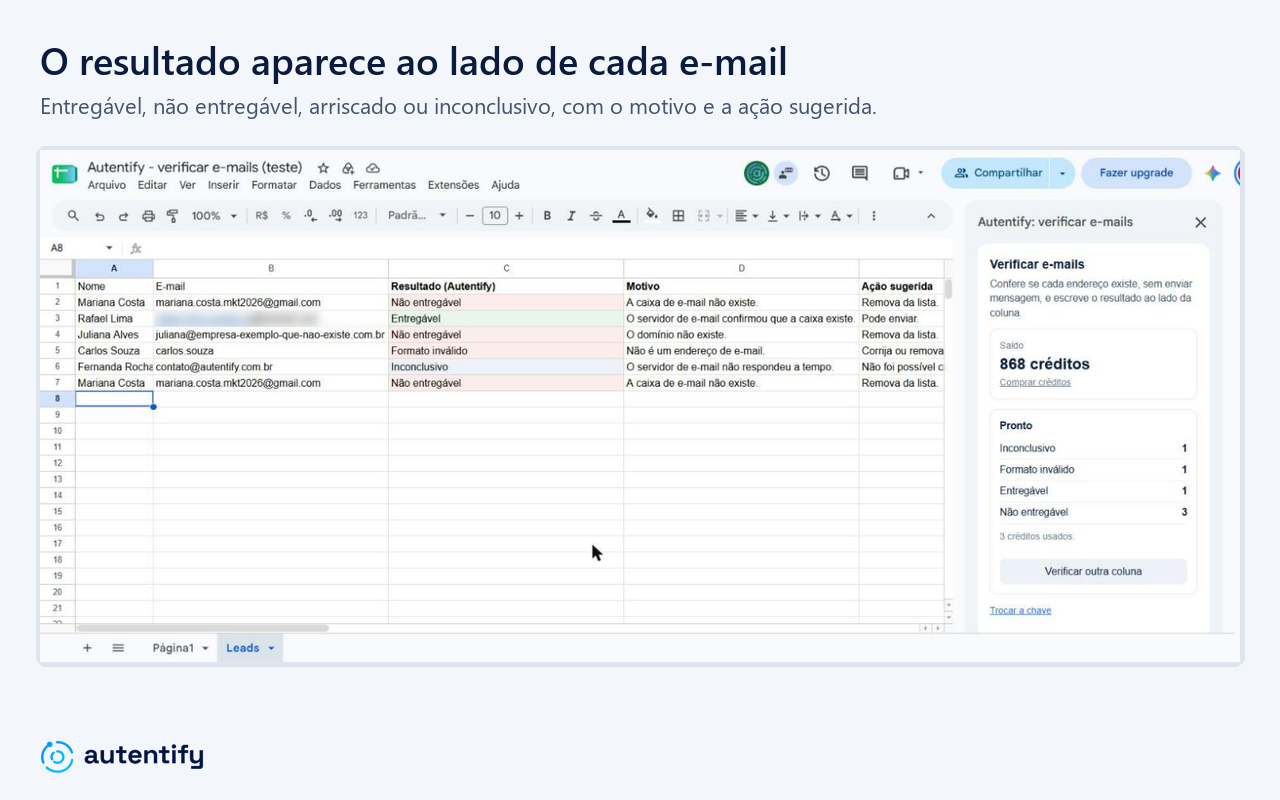Click the green collaborator avatar
This screenshot has height=800, width=1280.
[756, 173]
